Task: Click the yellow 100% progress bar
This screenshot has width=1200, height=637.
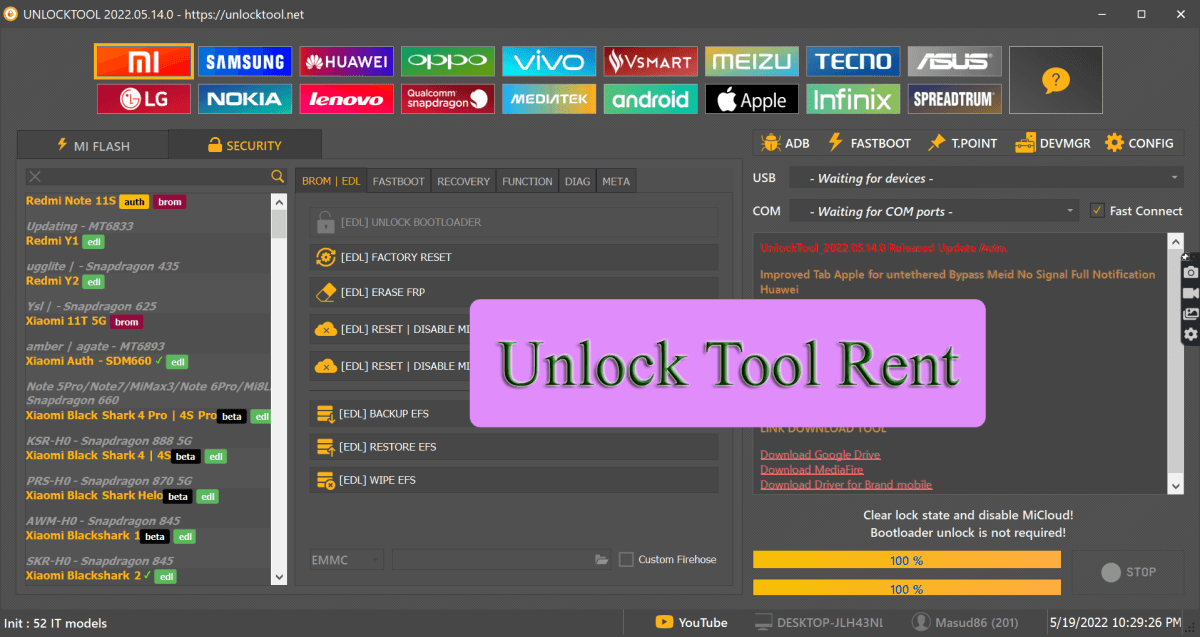Action: click(905, 559)
